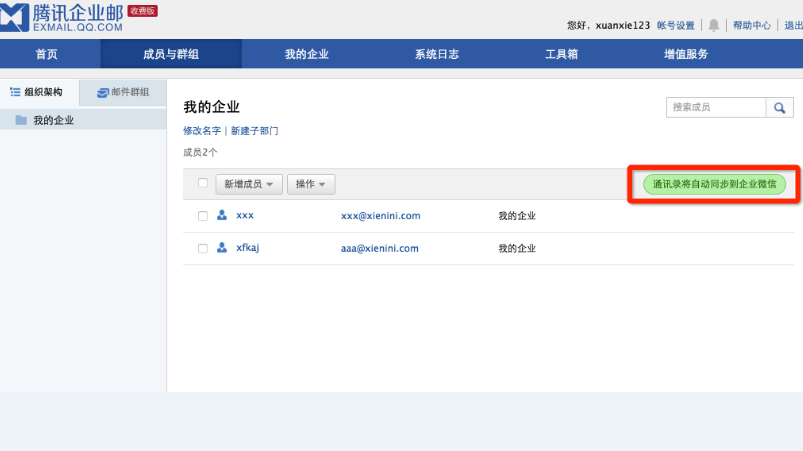This screenshot has height=451, width=803.
Task: Click the 我的企业 folder icon in sidebar
Action: pyautogui.click(x=20, y=120)
